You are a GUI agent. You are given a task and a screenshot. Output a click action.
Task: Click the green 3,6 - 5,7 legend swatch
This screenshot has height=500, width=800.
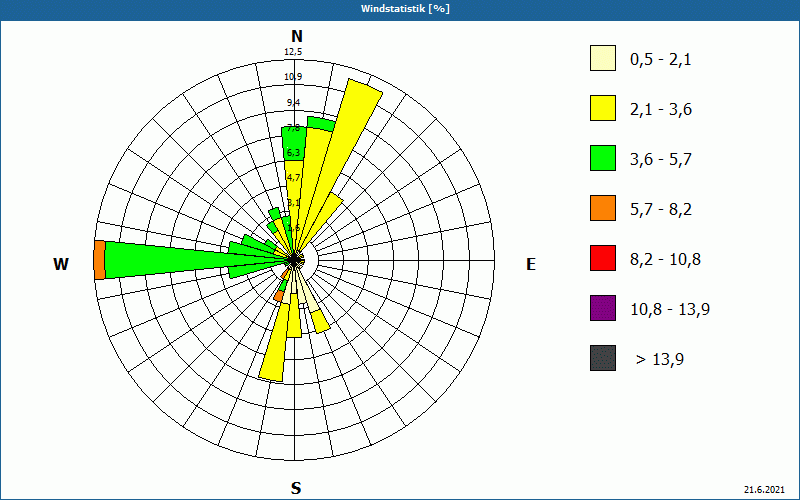coord(603,158)
